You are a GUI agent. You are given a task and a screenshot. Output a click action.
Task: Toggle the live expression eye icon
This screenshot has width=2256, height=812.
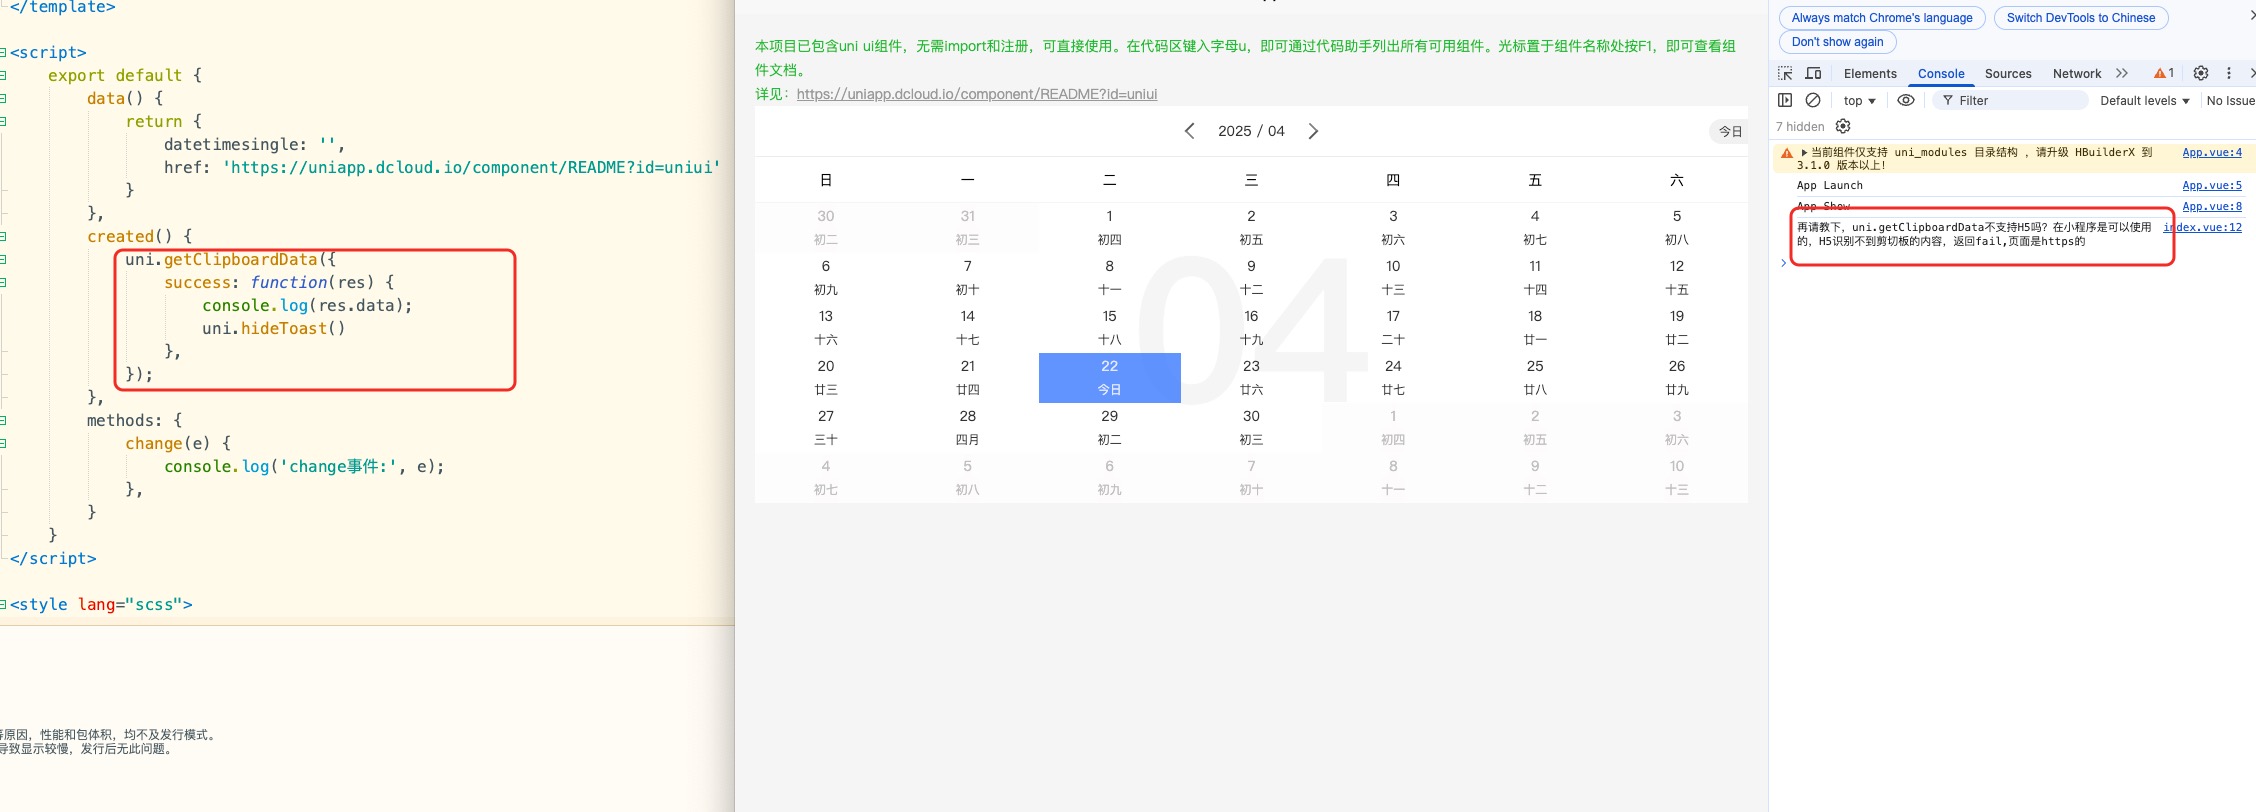tap(1906, 100)
